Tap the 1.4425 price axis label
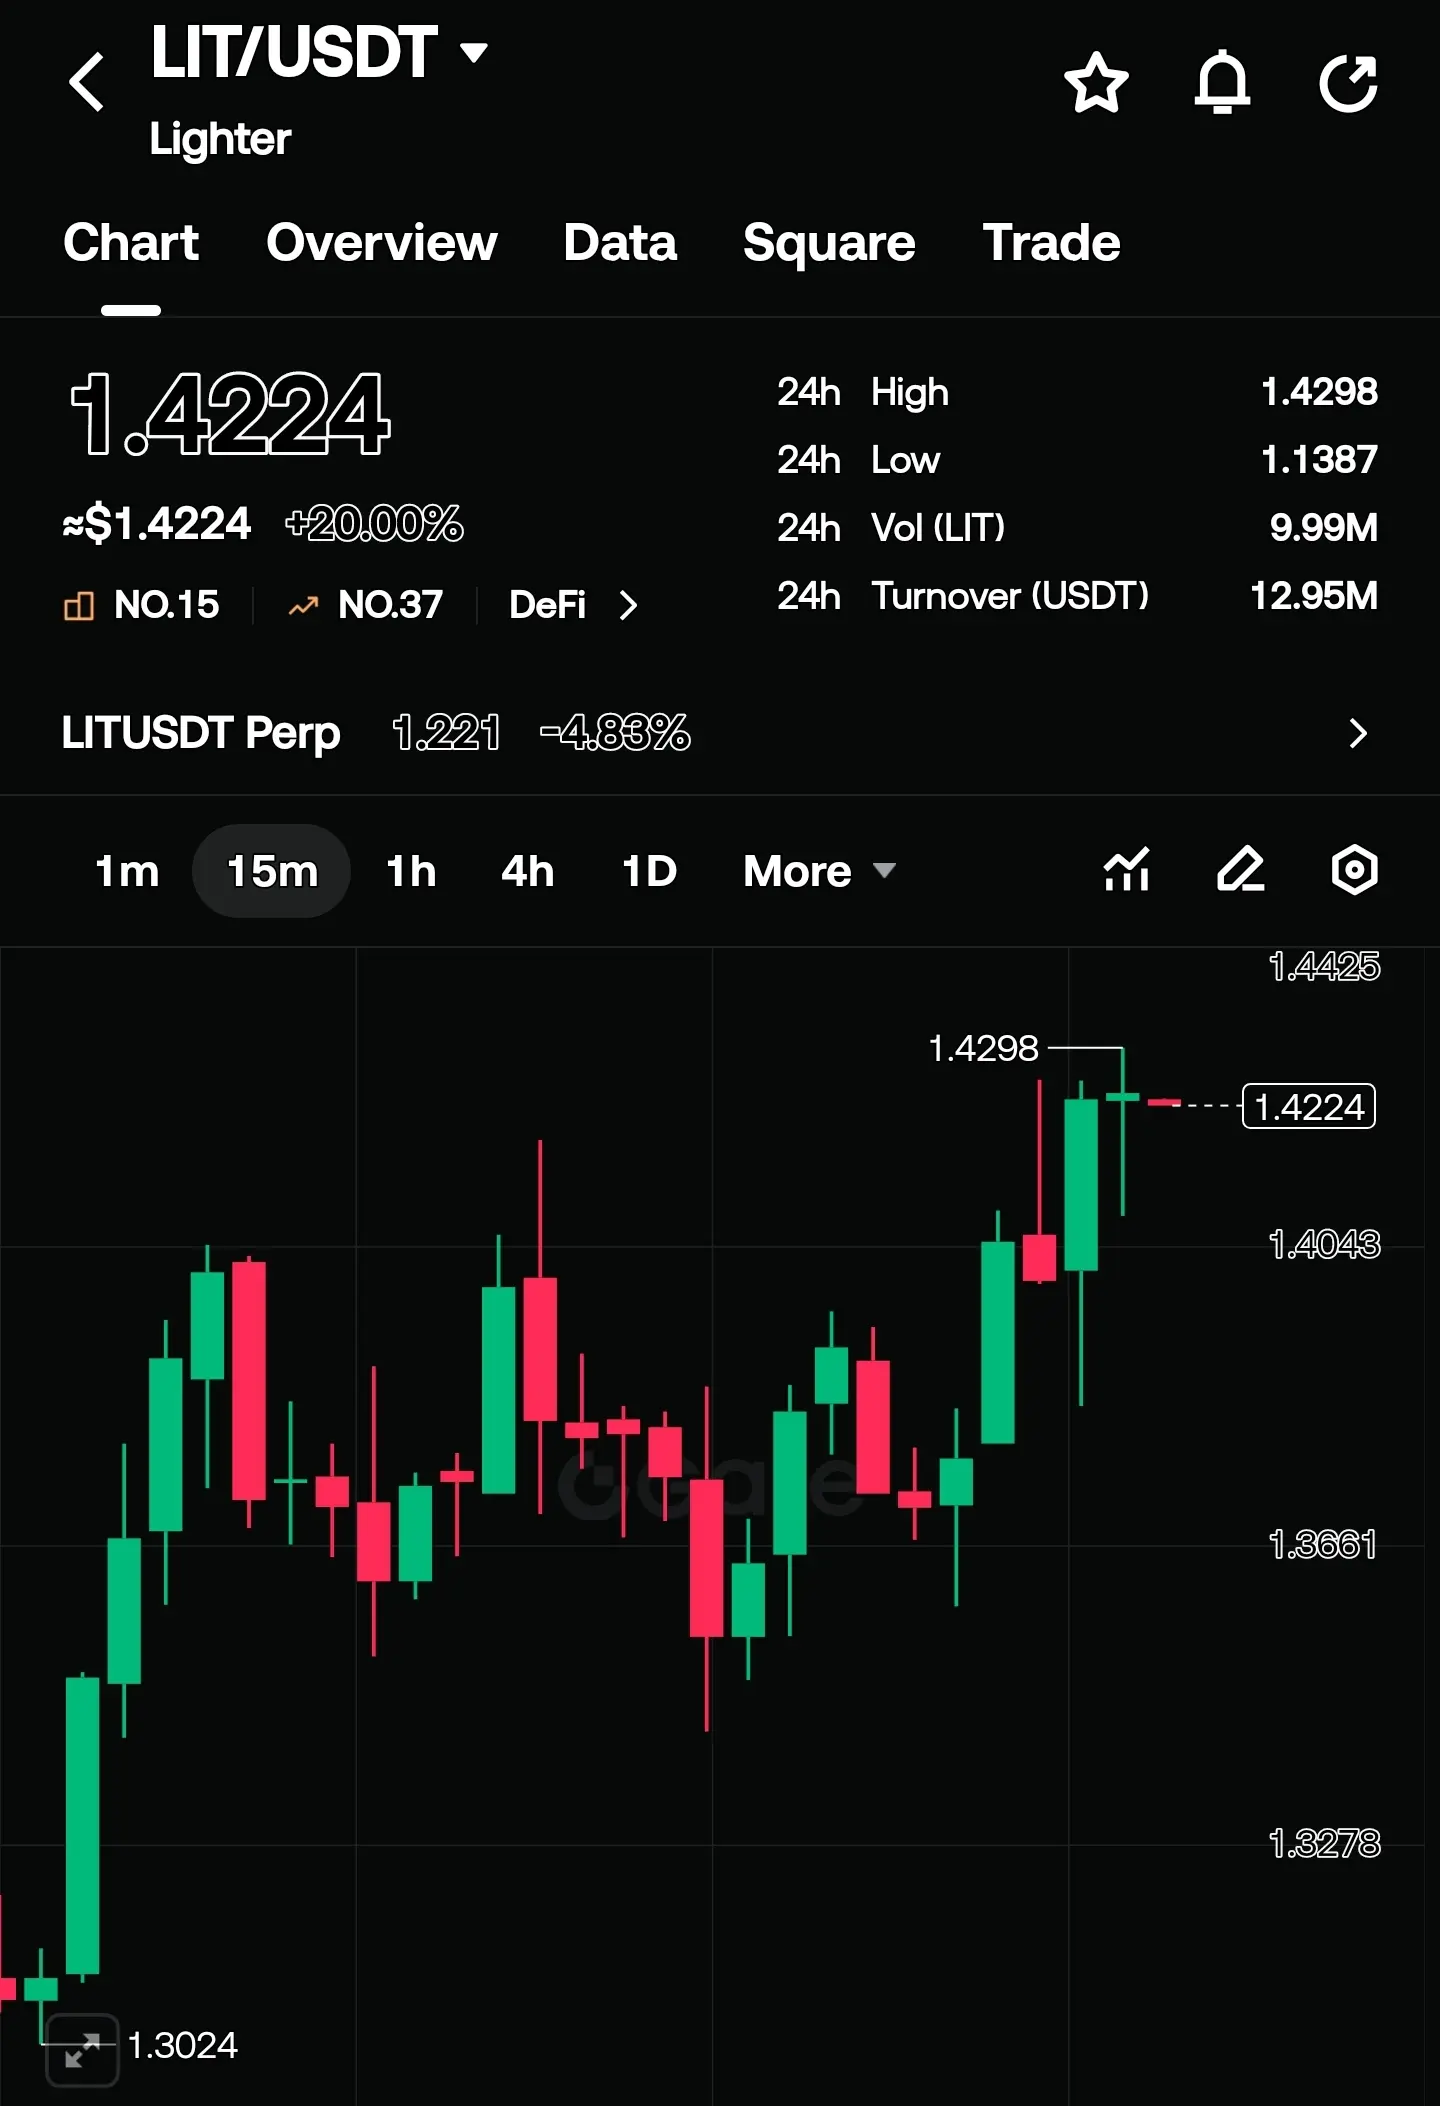 [x=1324, y=967]
